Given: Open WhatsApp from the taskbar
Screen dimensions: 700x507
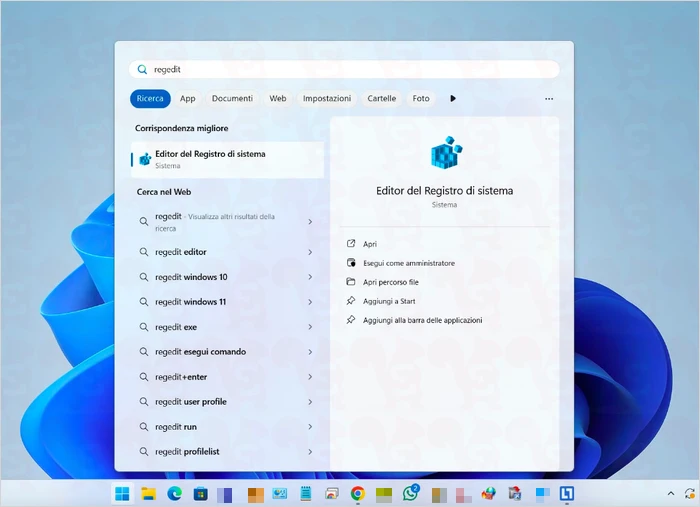Looking at the screenshot, I should tap(410, 493).
